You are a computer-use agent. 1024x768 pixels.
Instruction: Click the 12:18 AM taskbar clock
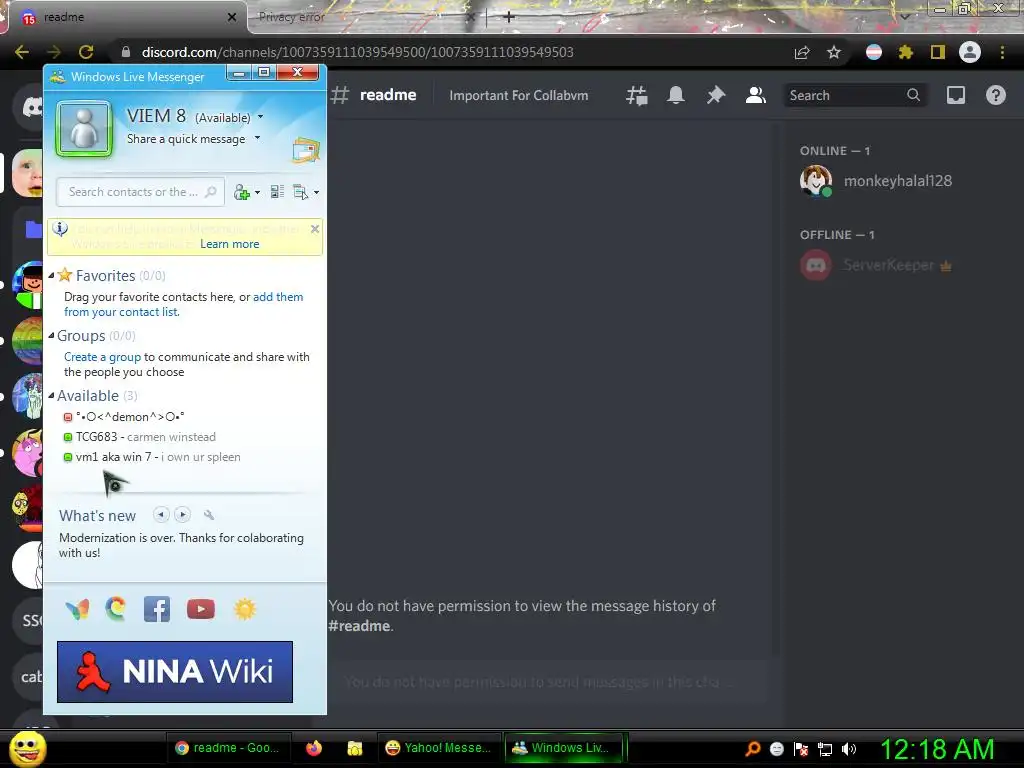click(938, 749)
